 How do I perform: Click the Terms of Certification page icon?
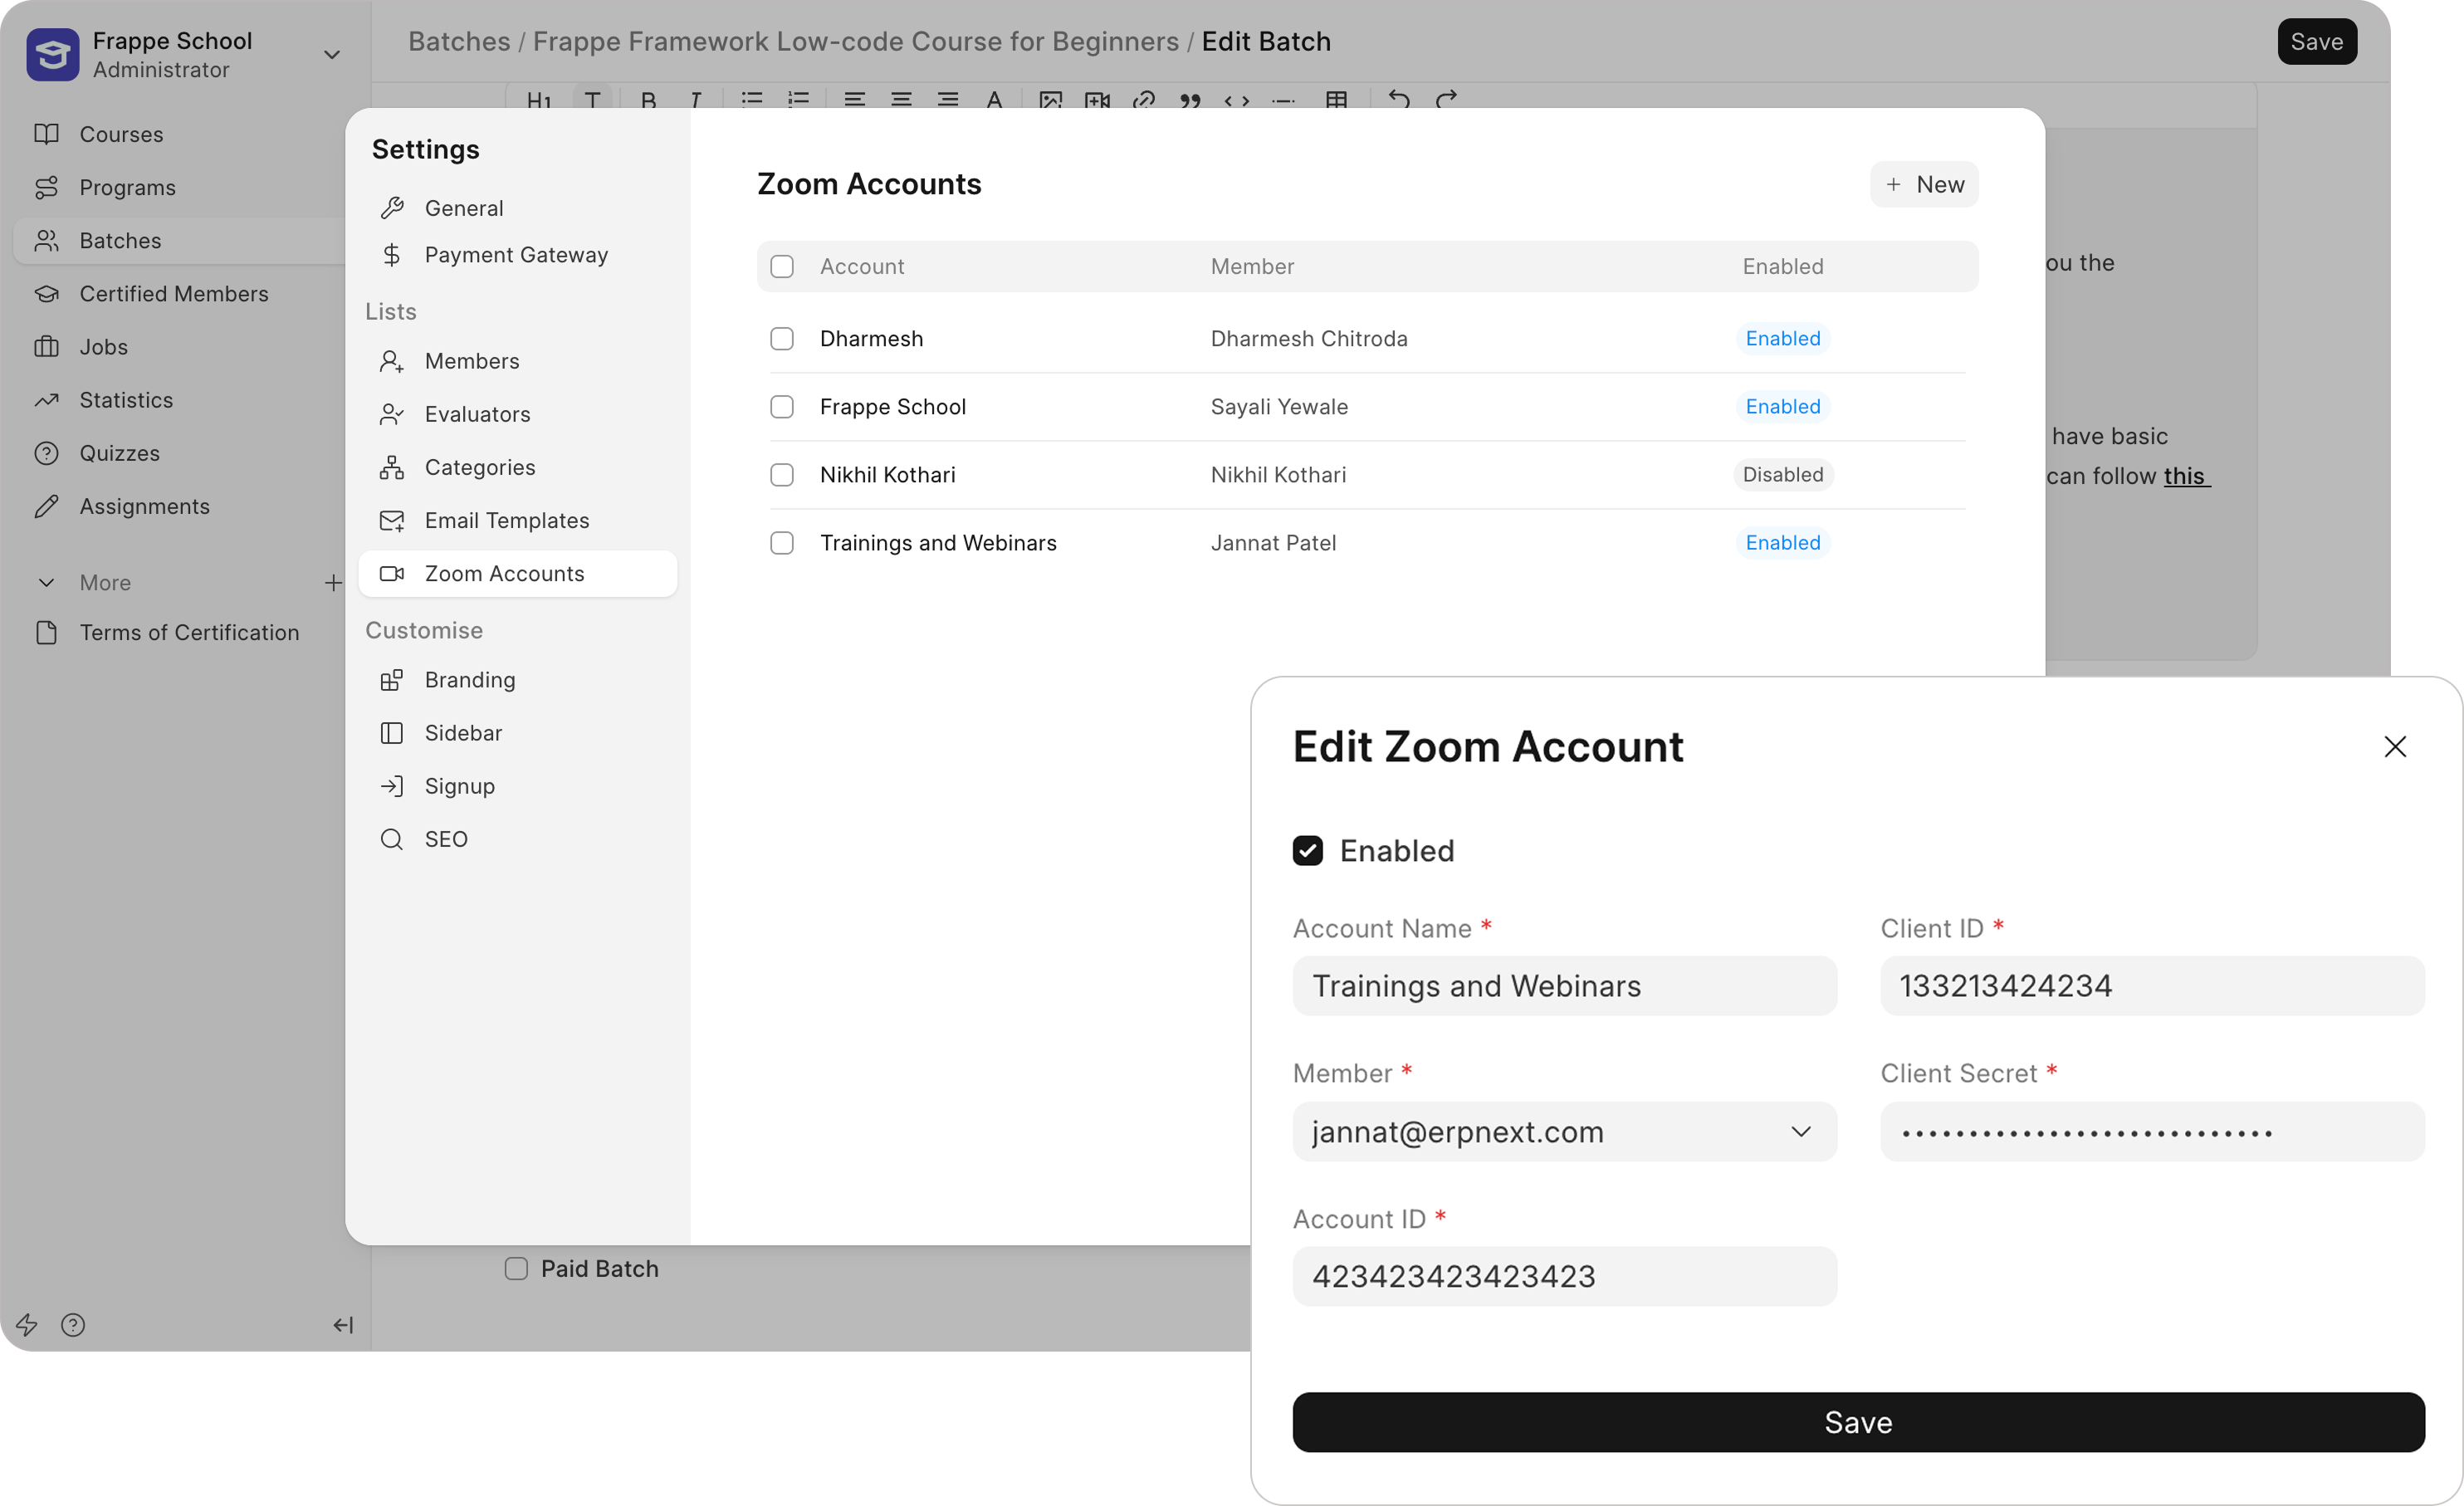46,632
